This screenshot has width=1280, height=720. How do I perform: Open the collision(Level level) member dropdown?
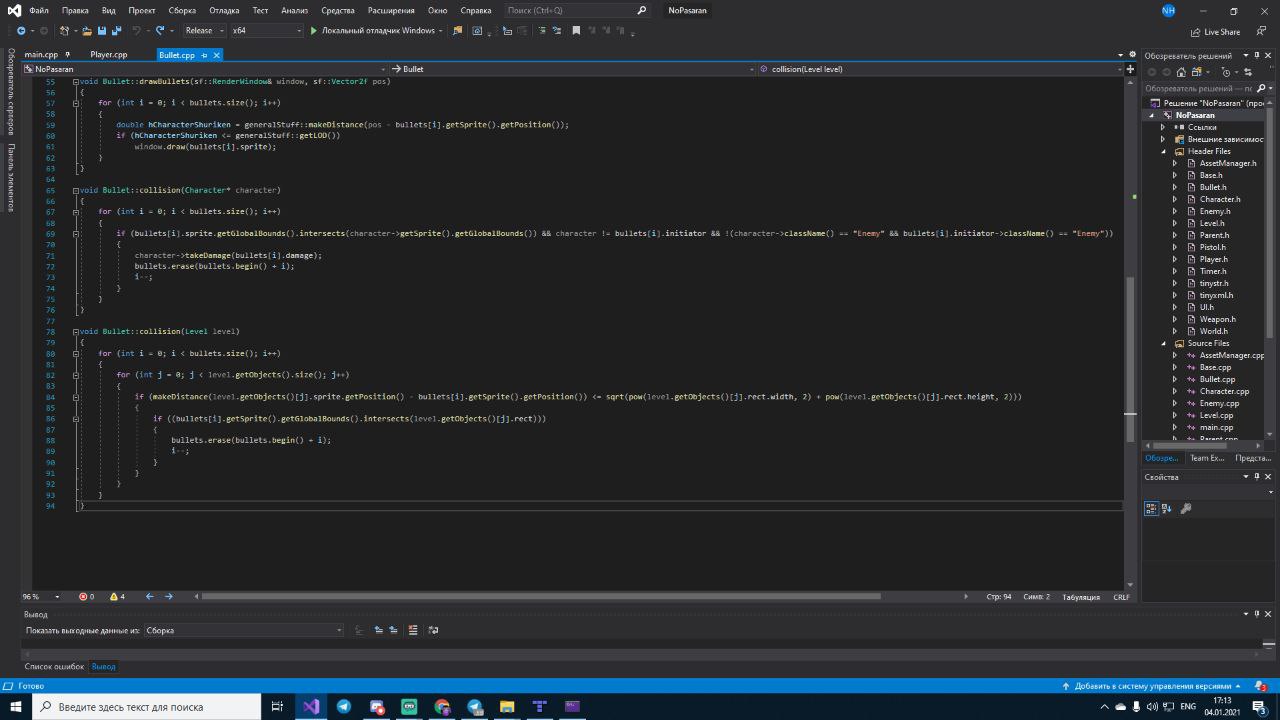click(x=940, y=69)
